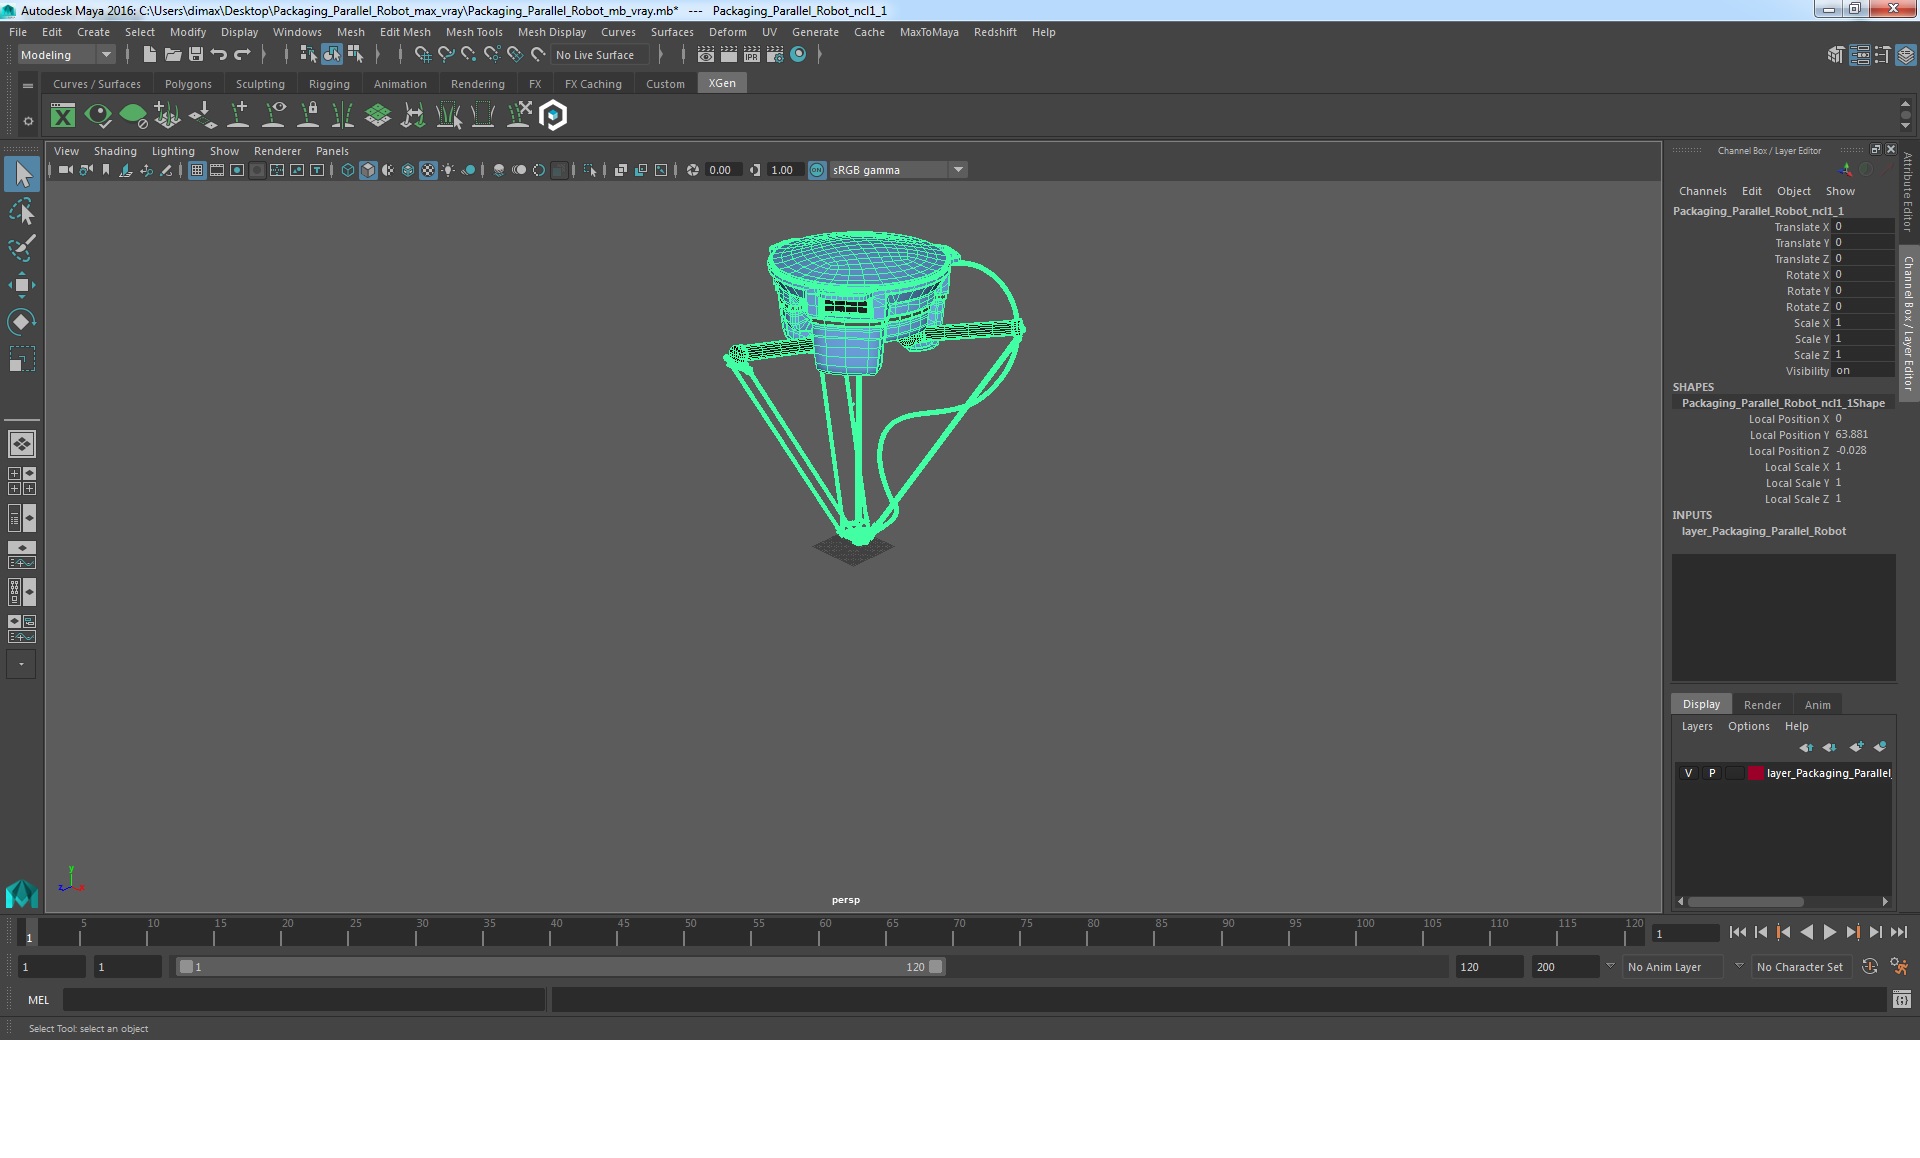Toggle layer visibility V box
This screenshot has height=1158, width=1920.
pos(1688,773)
